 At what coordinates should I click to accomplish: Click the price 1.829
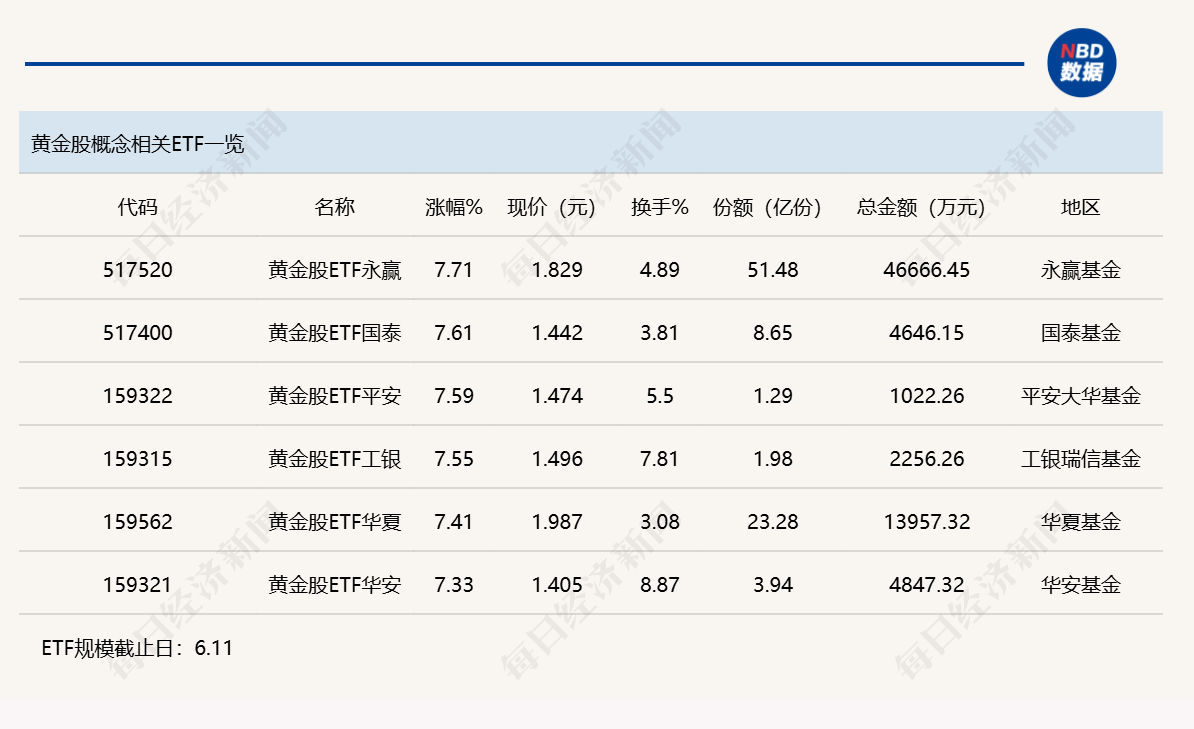pos(557,270)
